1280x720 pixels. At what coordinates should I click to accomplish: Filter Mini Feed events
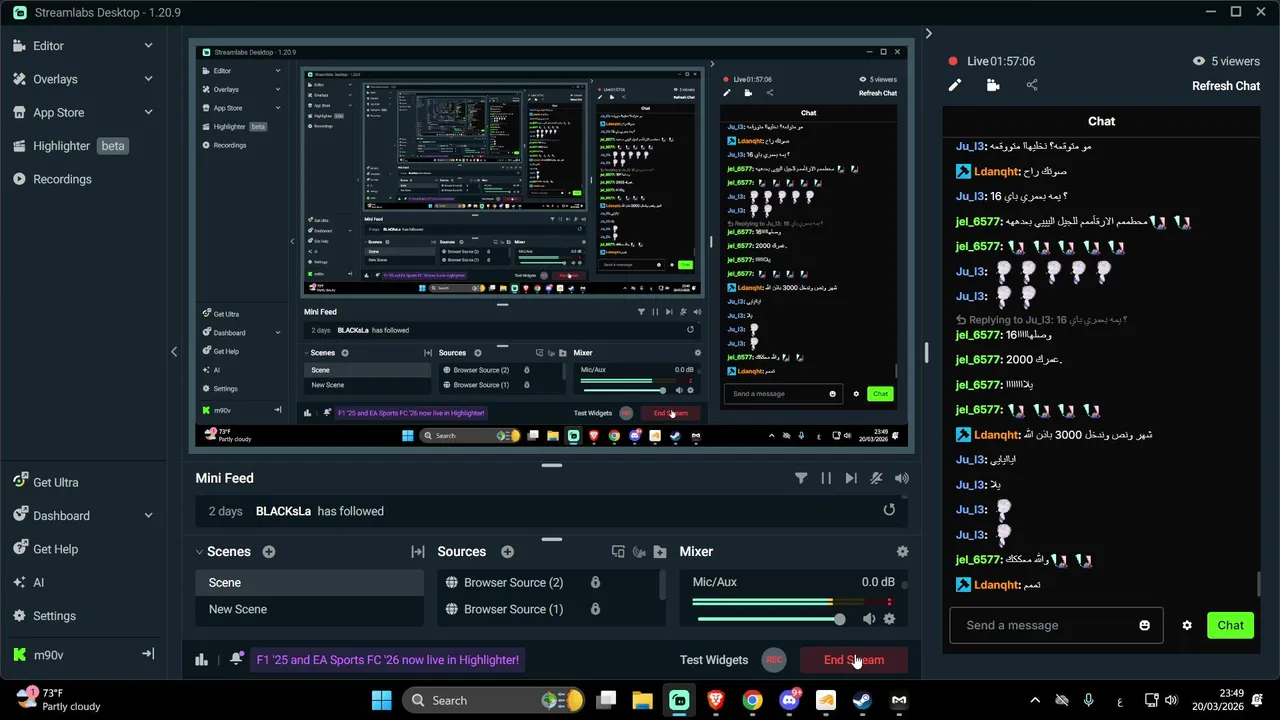801,479
